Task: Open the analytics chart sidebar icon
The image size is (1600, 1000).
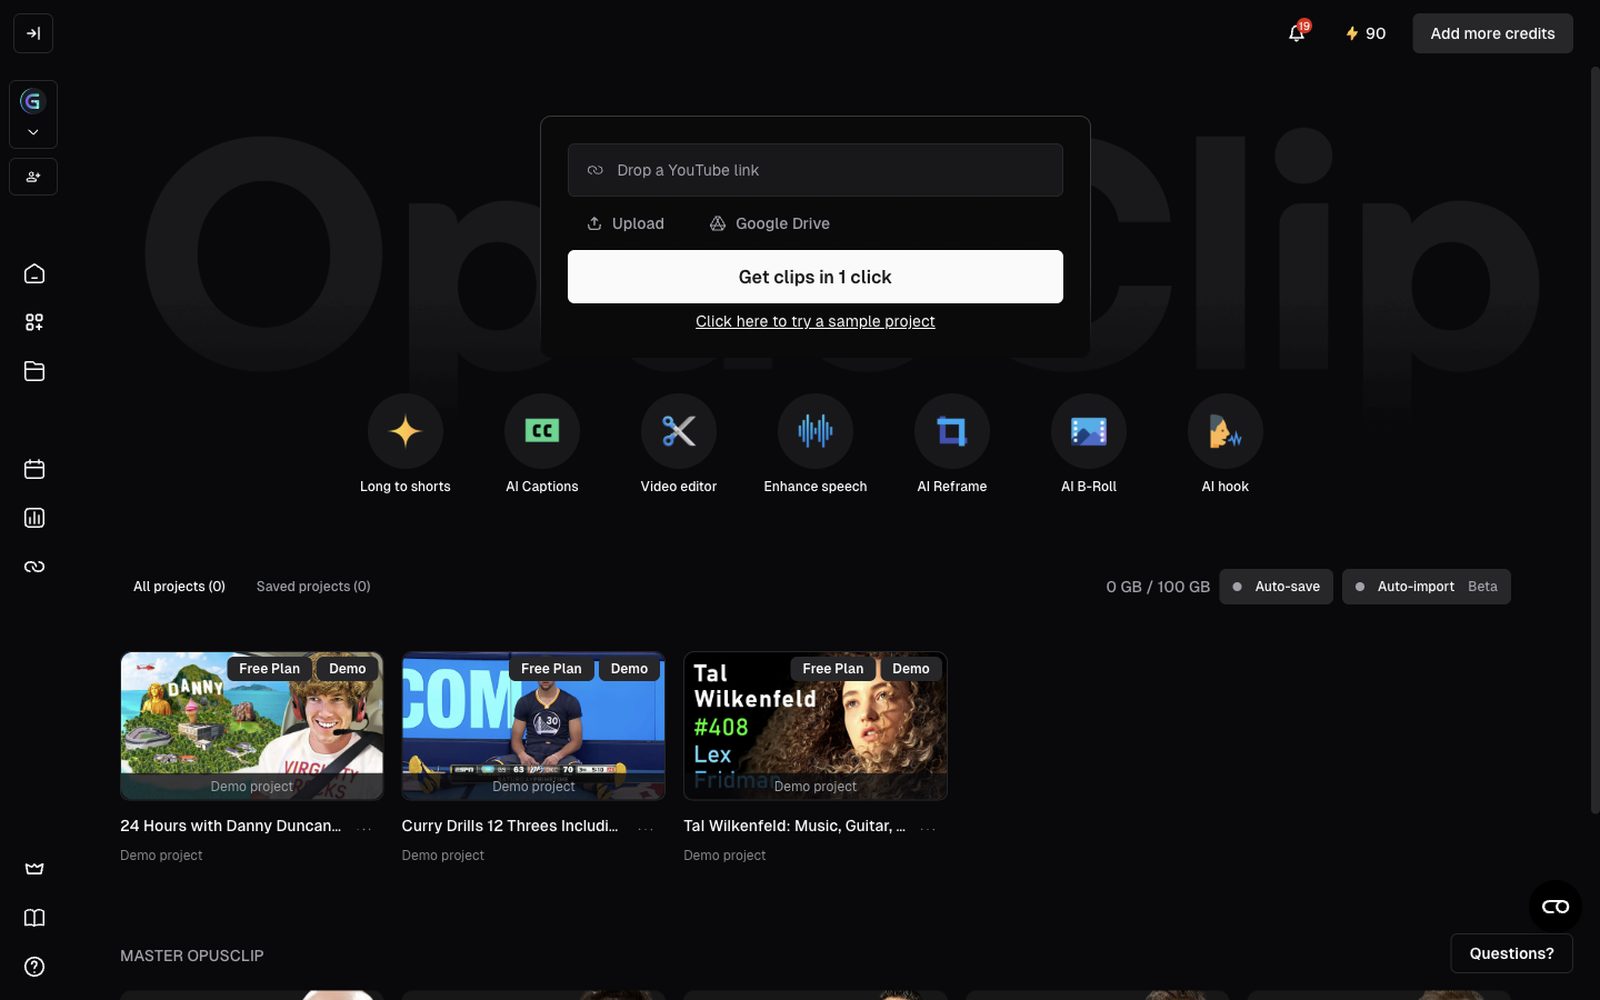Action: tap(34, 518)
